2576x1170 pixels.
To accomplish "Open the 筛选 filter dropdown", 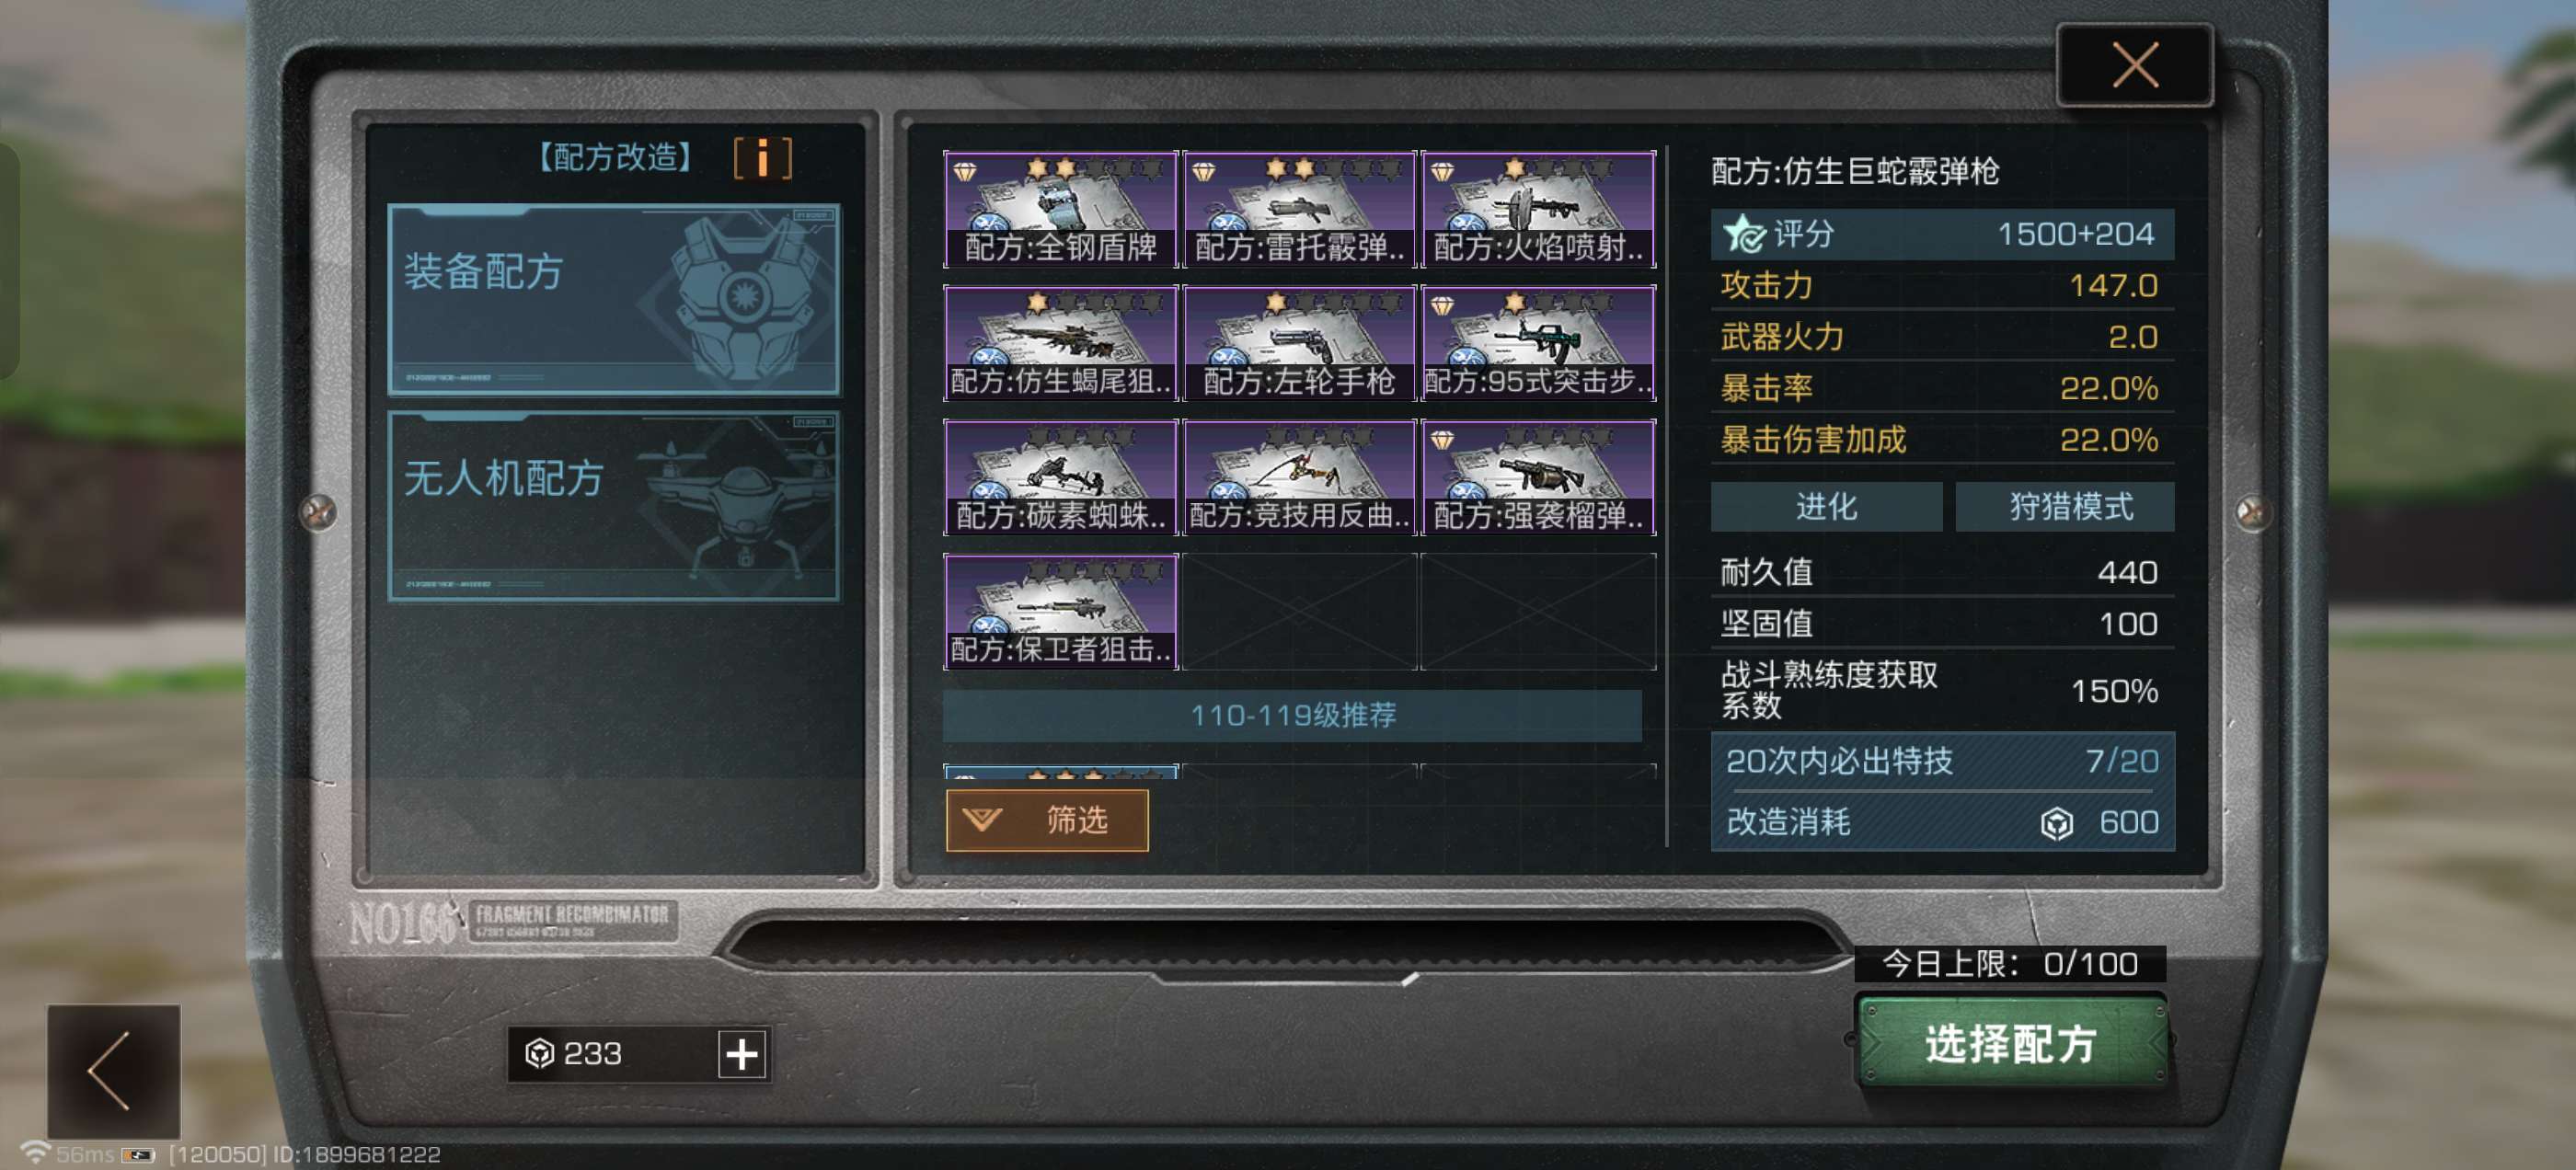I will click(x=1047, y=820).
